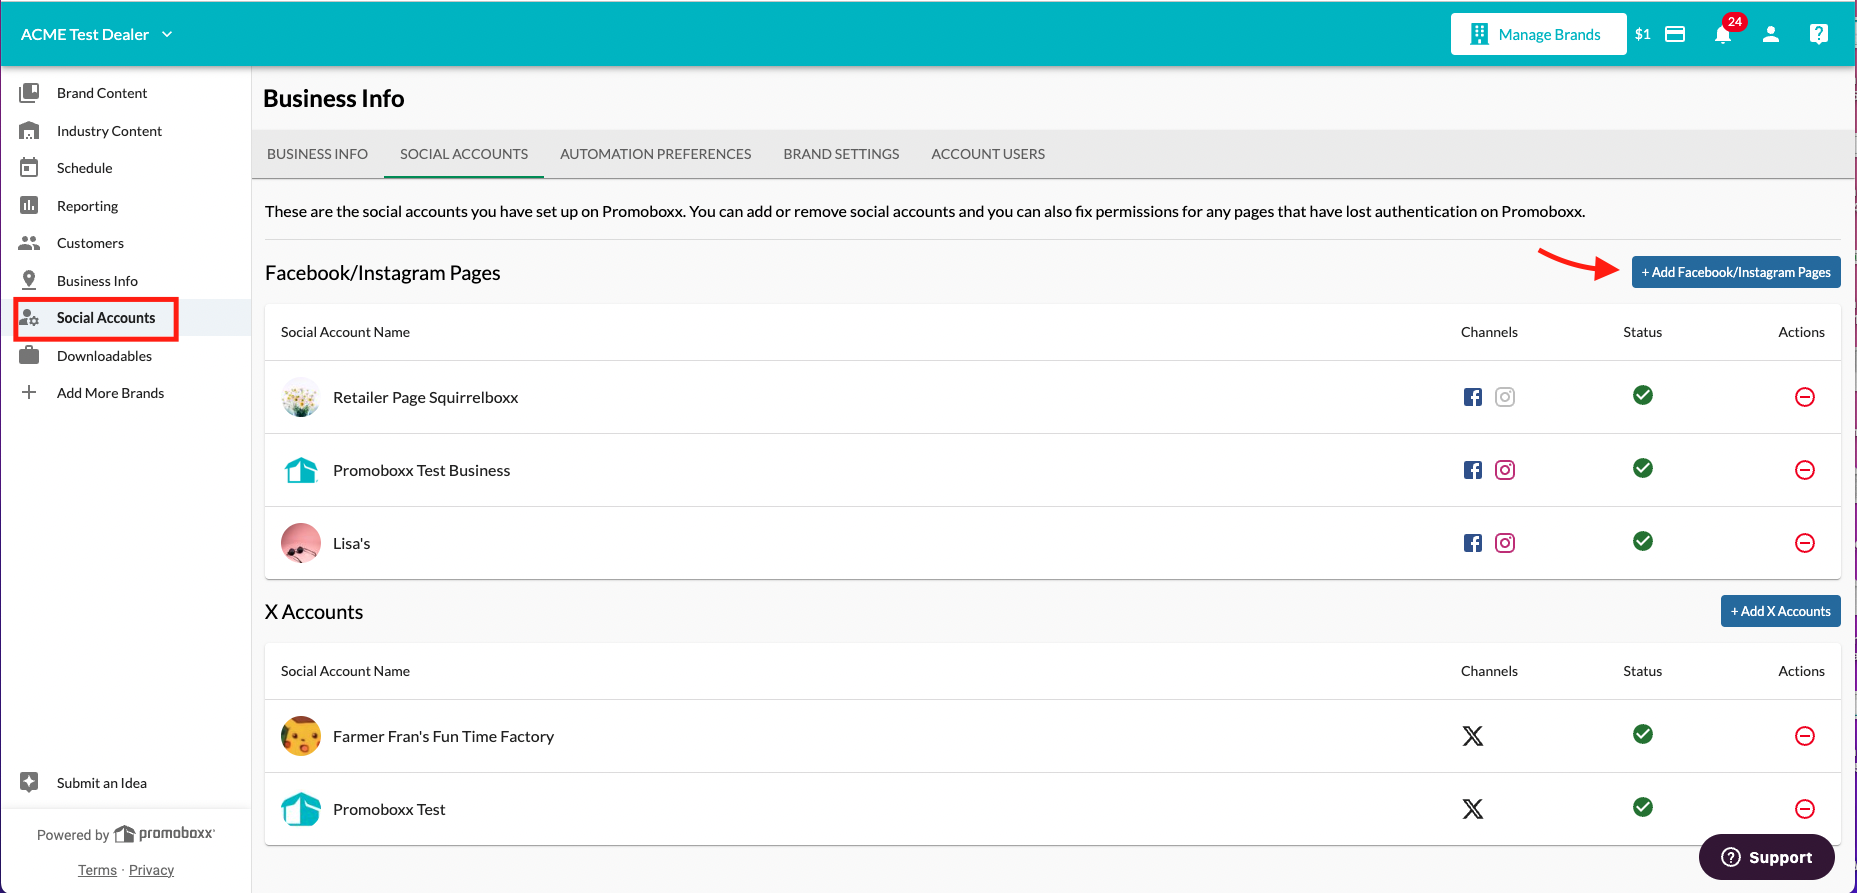Viewport: 1857px width, 893px height.
Task: Remove Farmer Fran's Fun Time Factory account
Action: pos(1805,736)
